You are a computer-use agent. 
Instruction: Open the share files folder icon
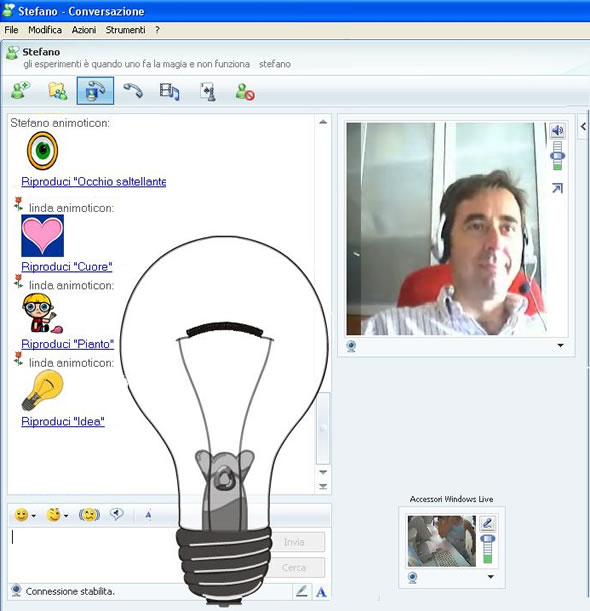pos(58,91)
